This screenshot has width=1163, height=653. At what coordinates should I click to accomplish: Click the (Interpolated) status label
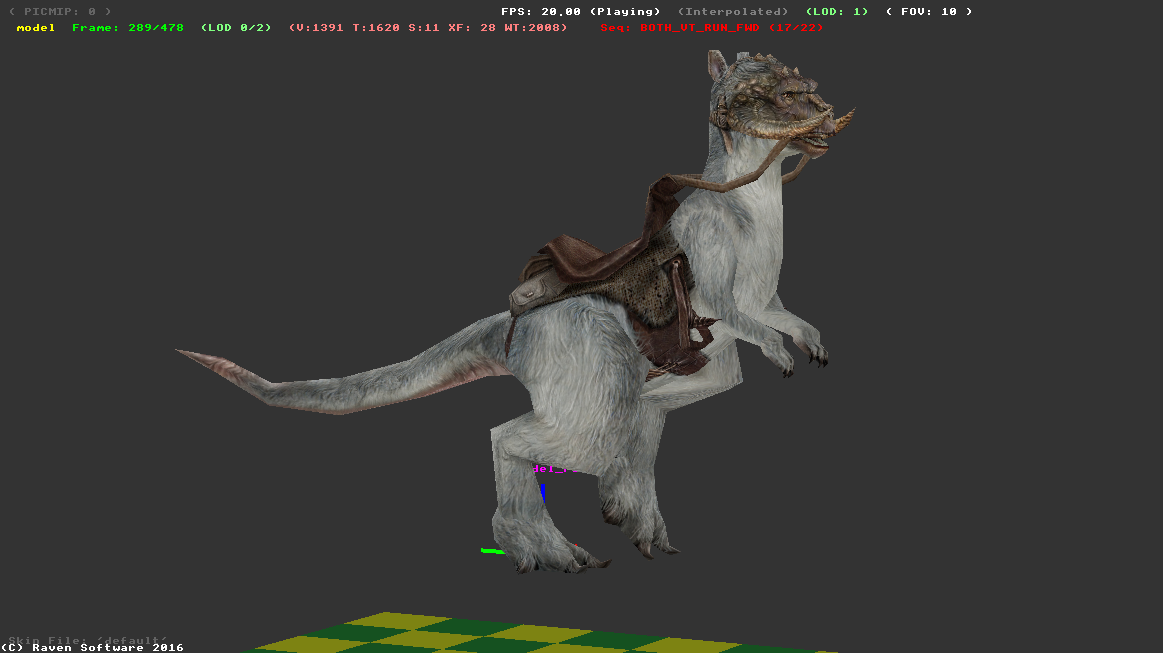[733, 12]
